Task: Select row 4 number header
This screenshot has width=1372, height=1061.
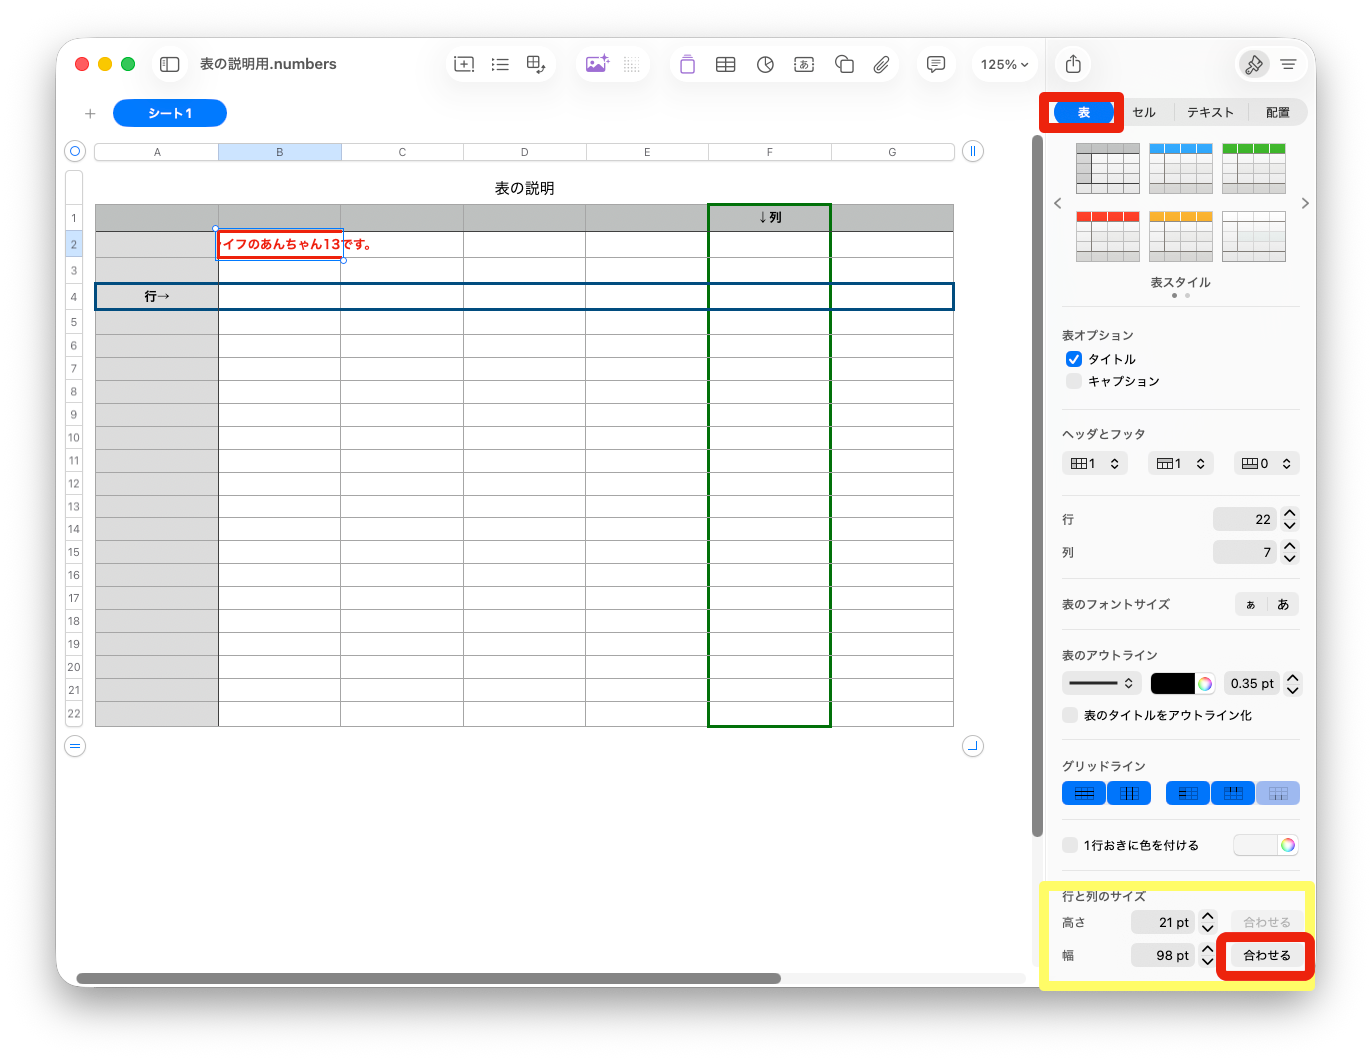Action: (x=74, y=297)
